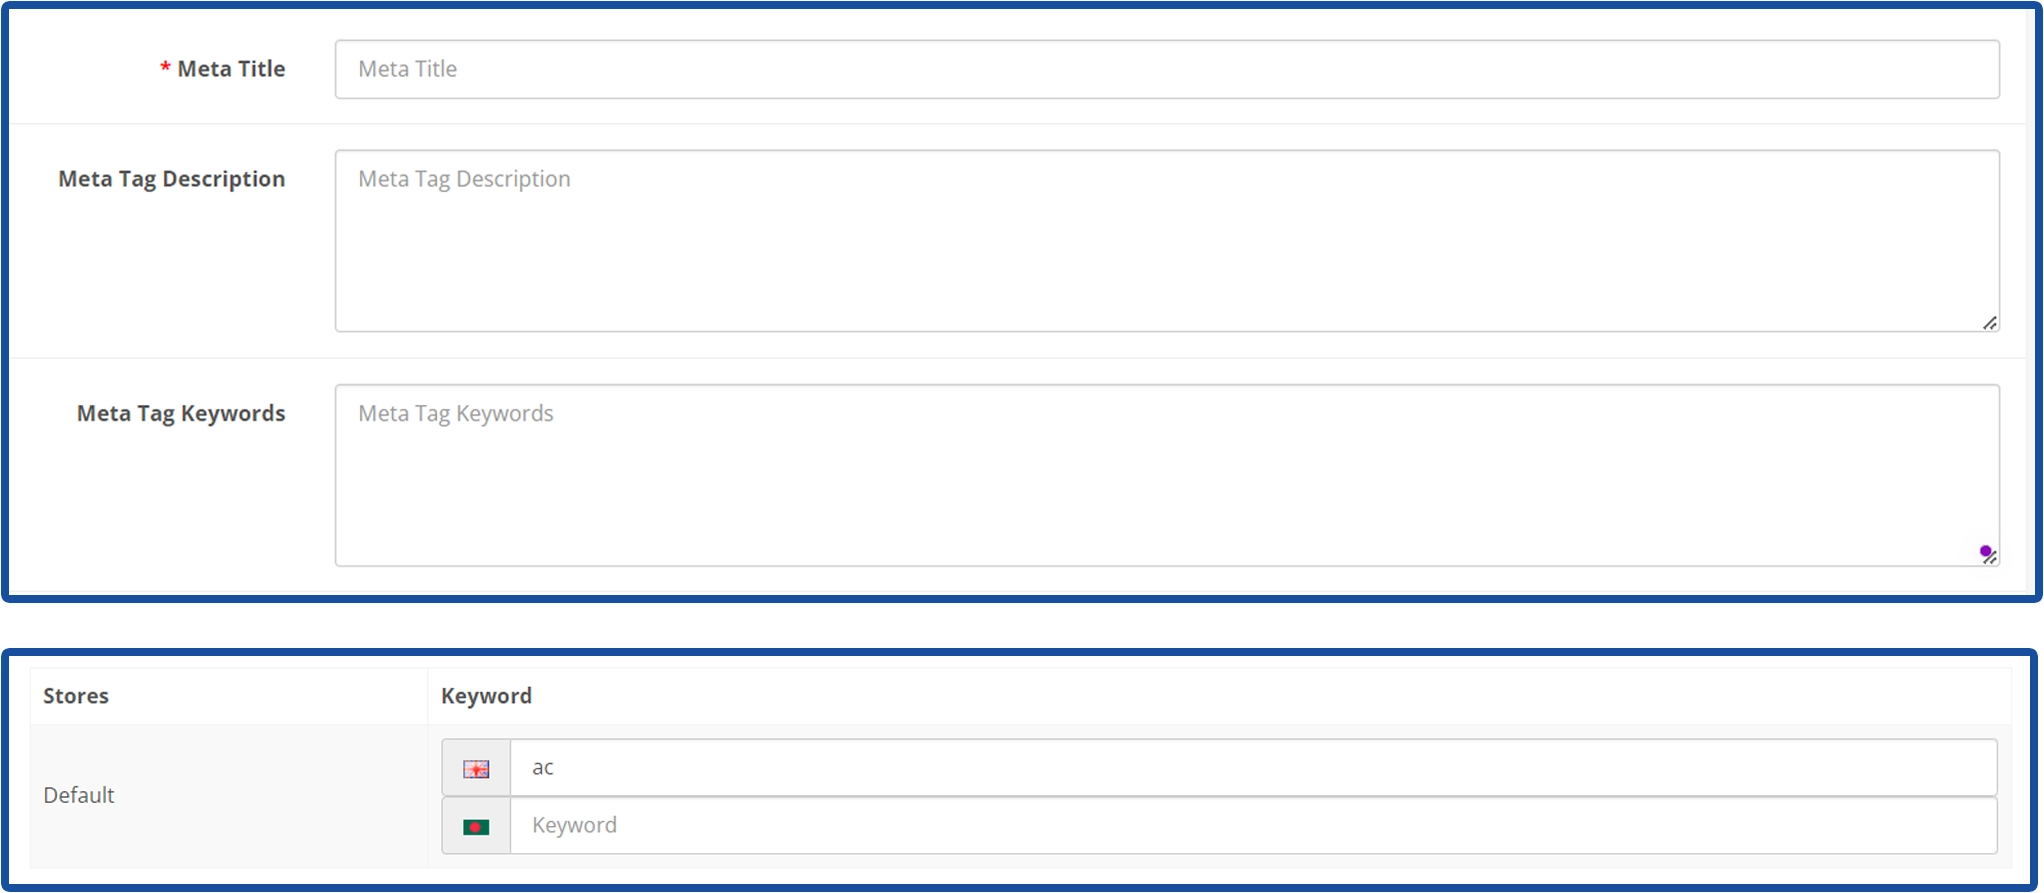
Task: Click the English flag icon beside keyword field
Action: click(476, 769)
